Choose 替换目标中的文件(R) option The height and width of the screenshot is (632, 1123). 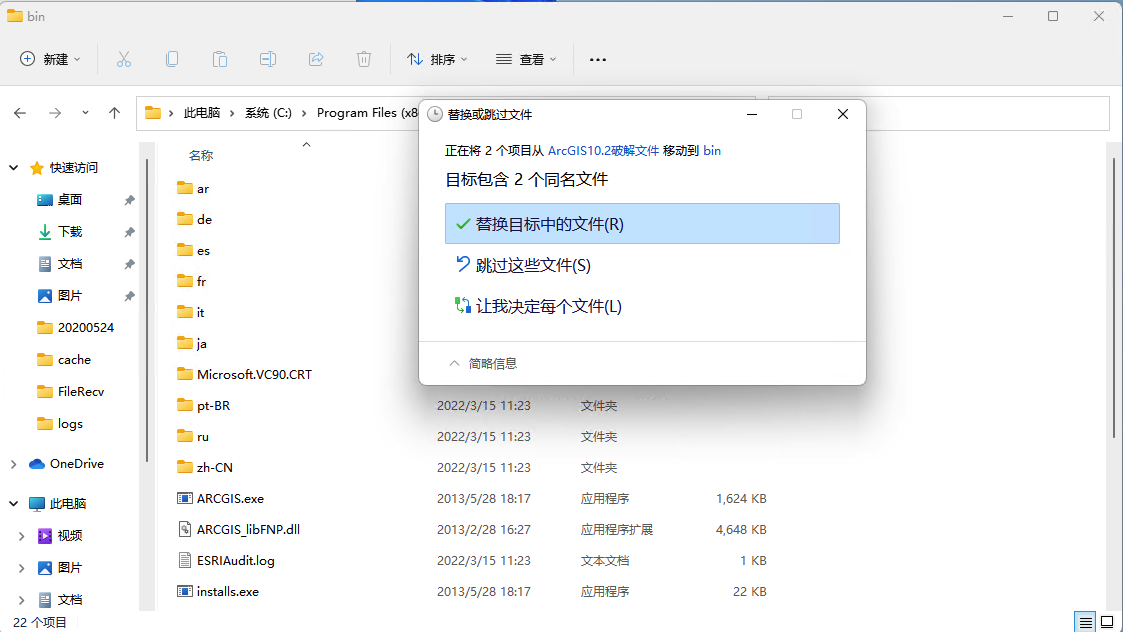tap(642, 224)
